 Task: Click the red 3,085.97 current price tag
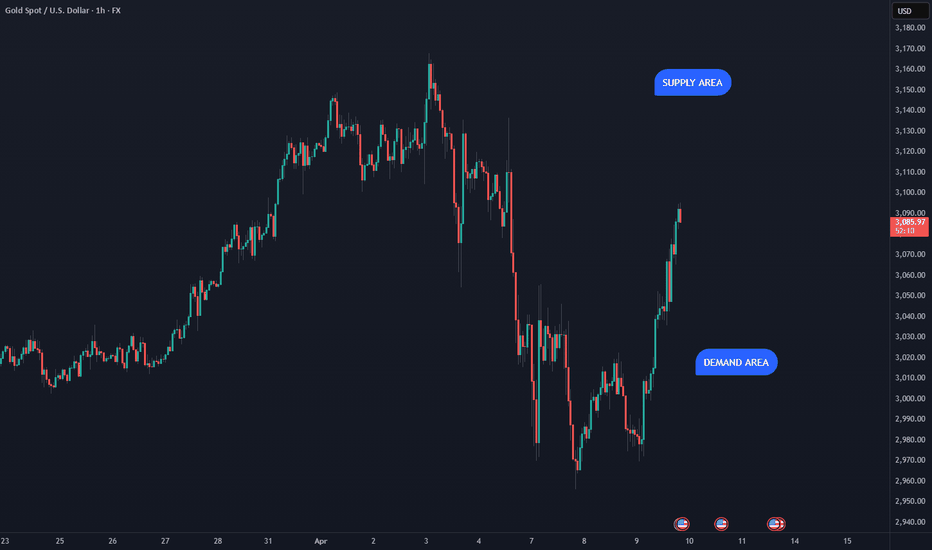coord(910,226)
